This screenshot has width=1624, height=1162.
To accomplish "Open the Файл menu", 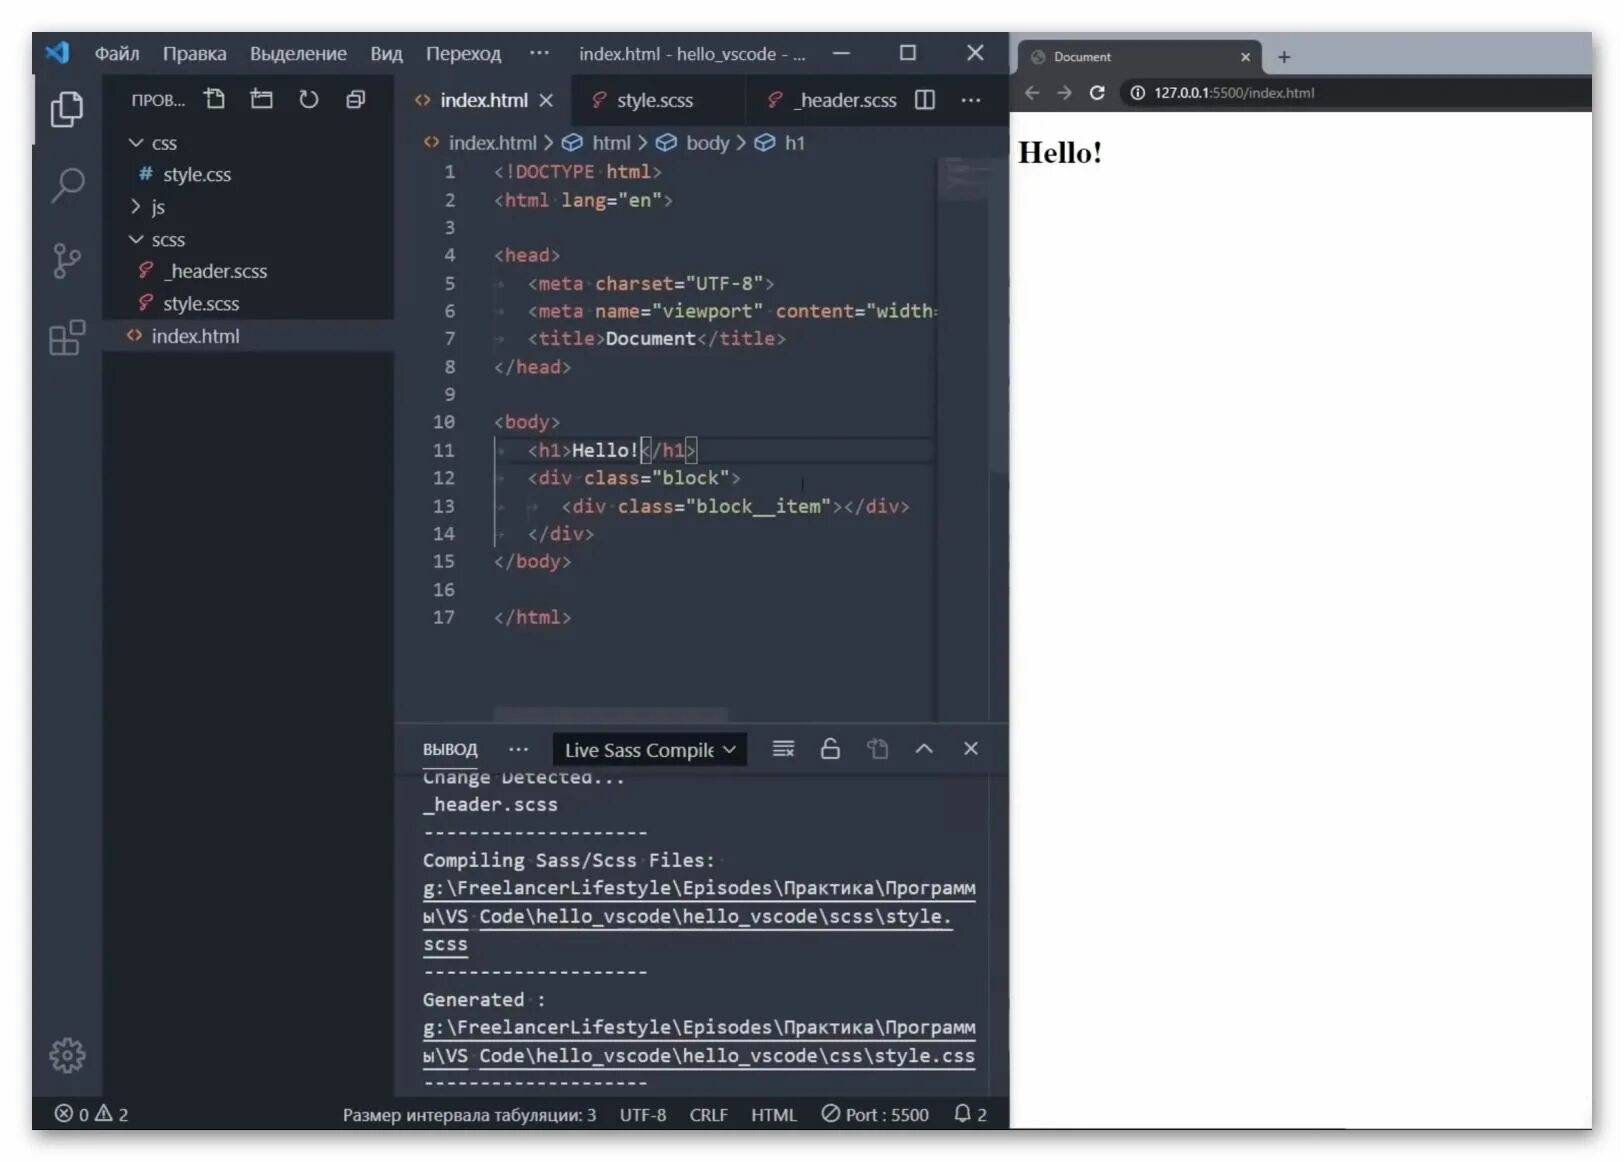I will click(117, 53).
